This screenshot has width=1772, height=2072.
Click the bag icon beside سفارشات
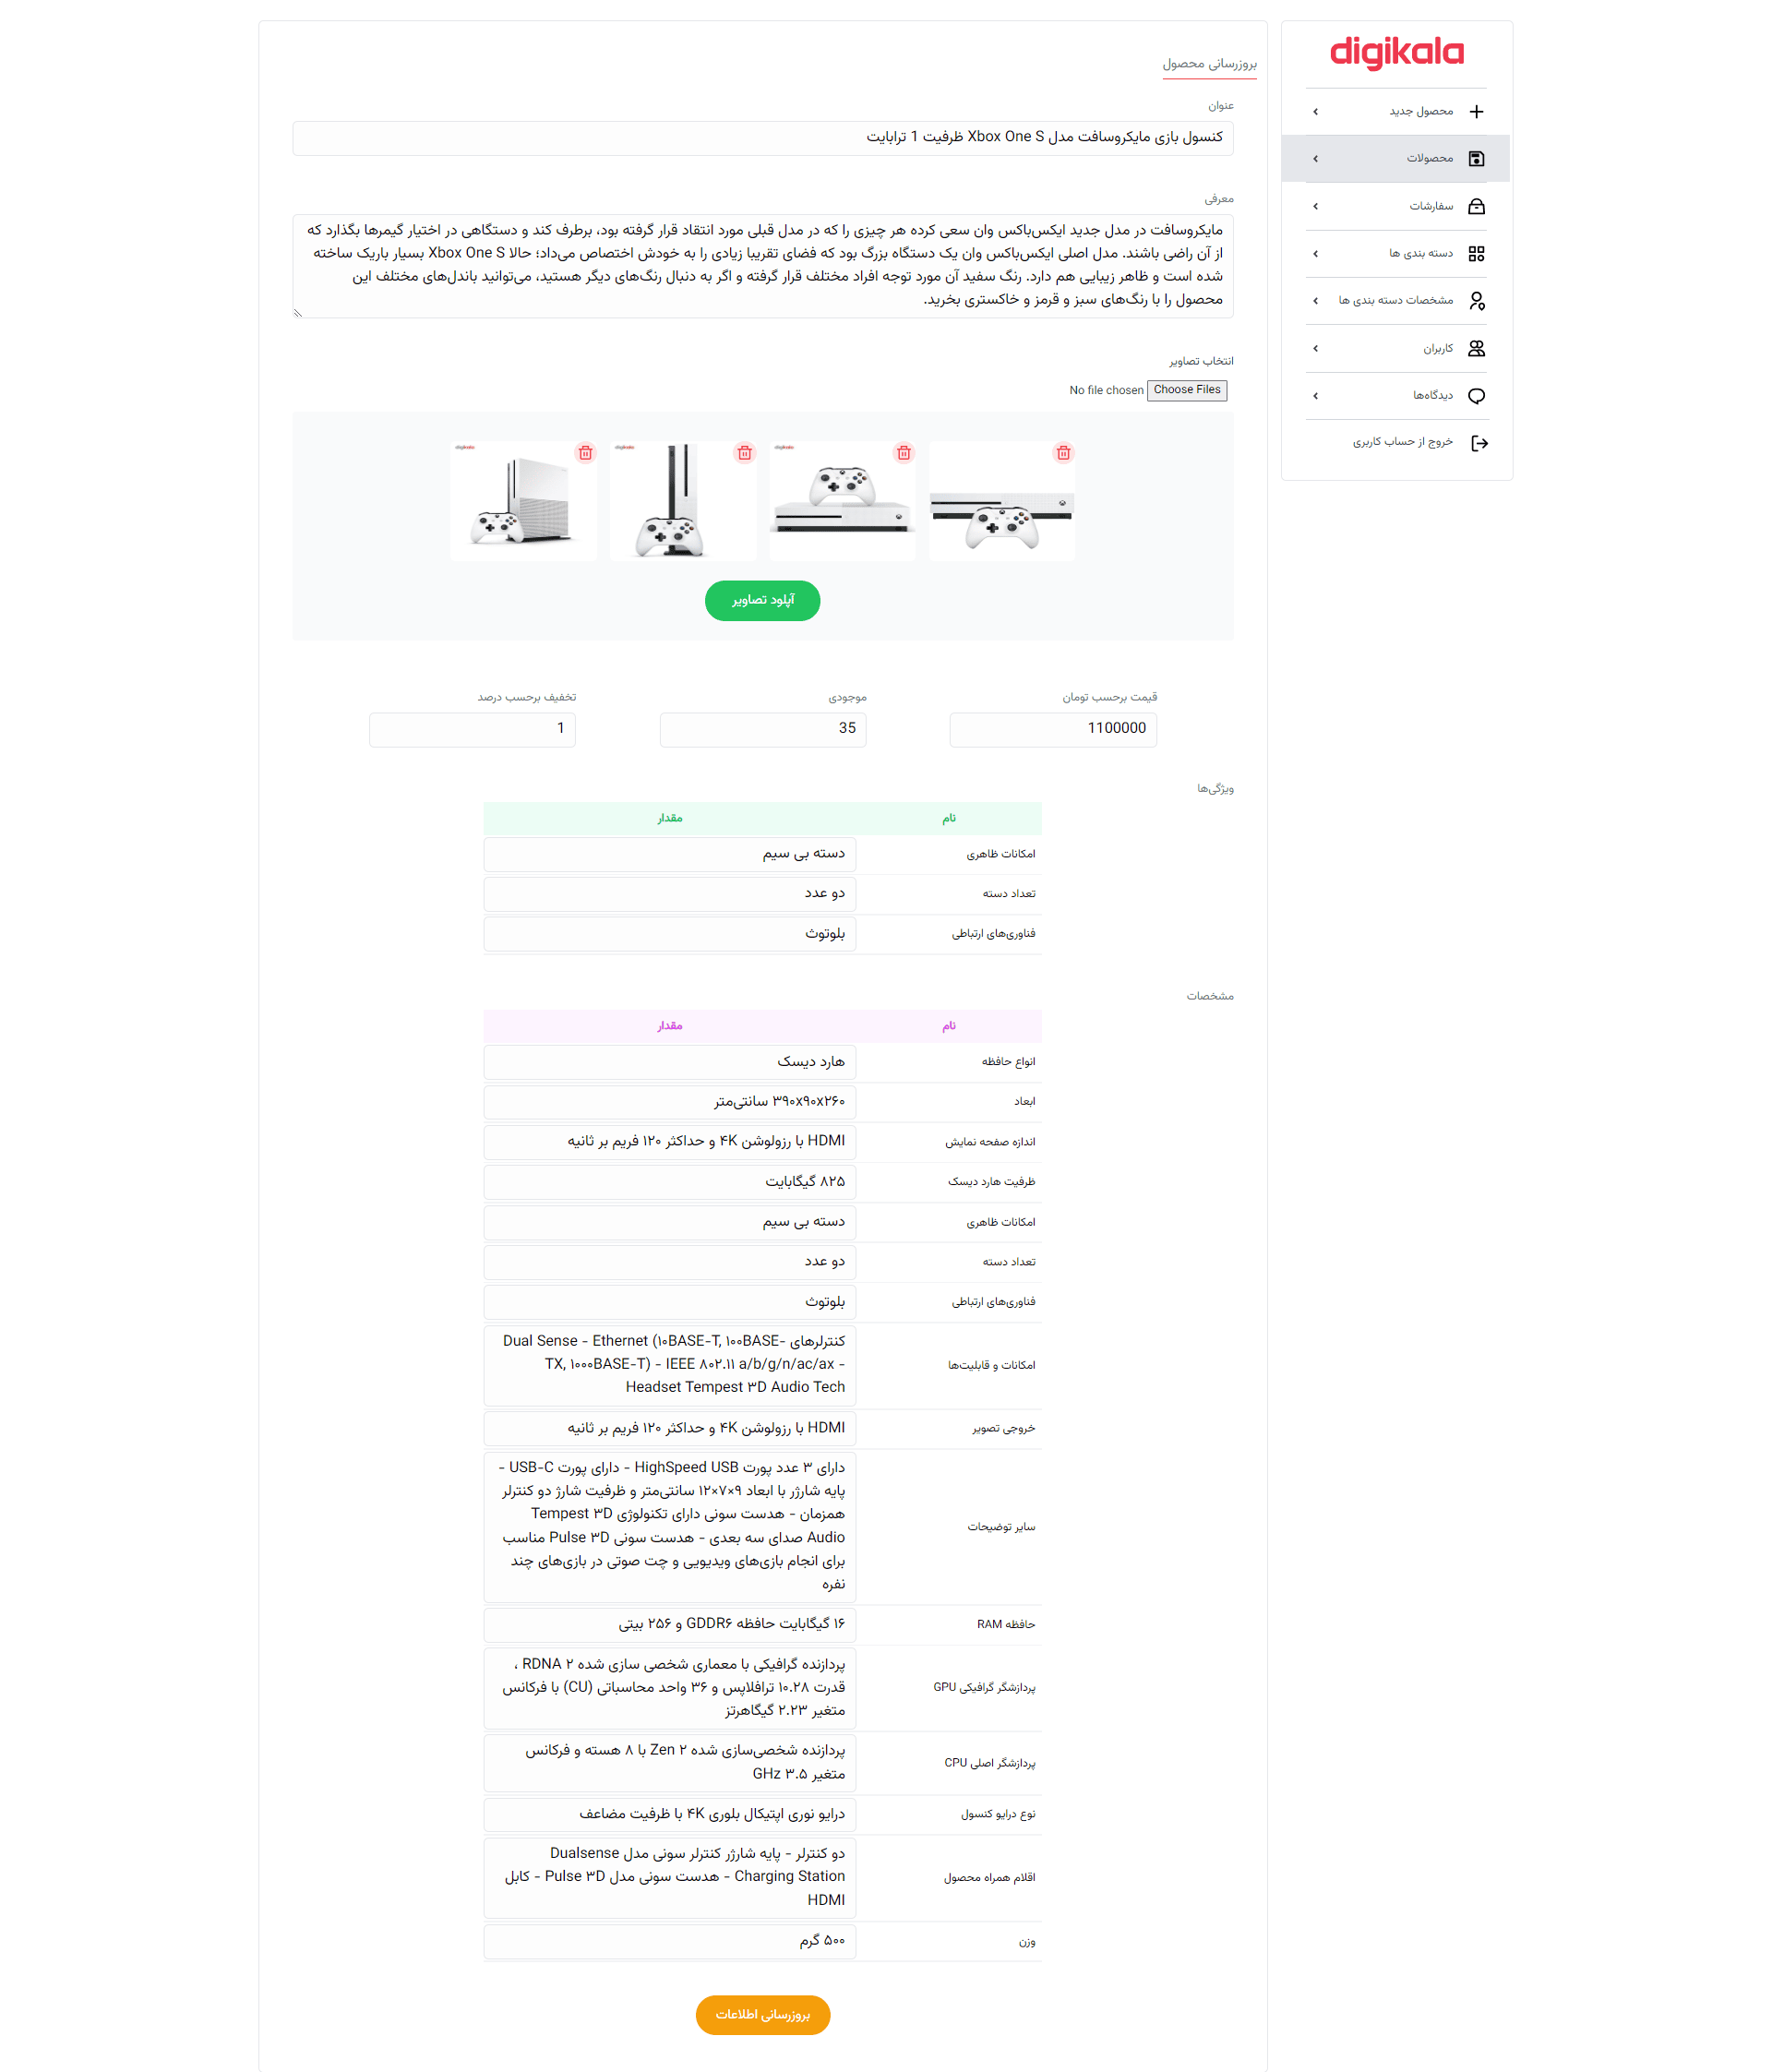pyautogui.click(x=1476, y=206)
